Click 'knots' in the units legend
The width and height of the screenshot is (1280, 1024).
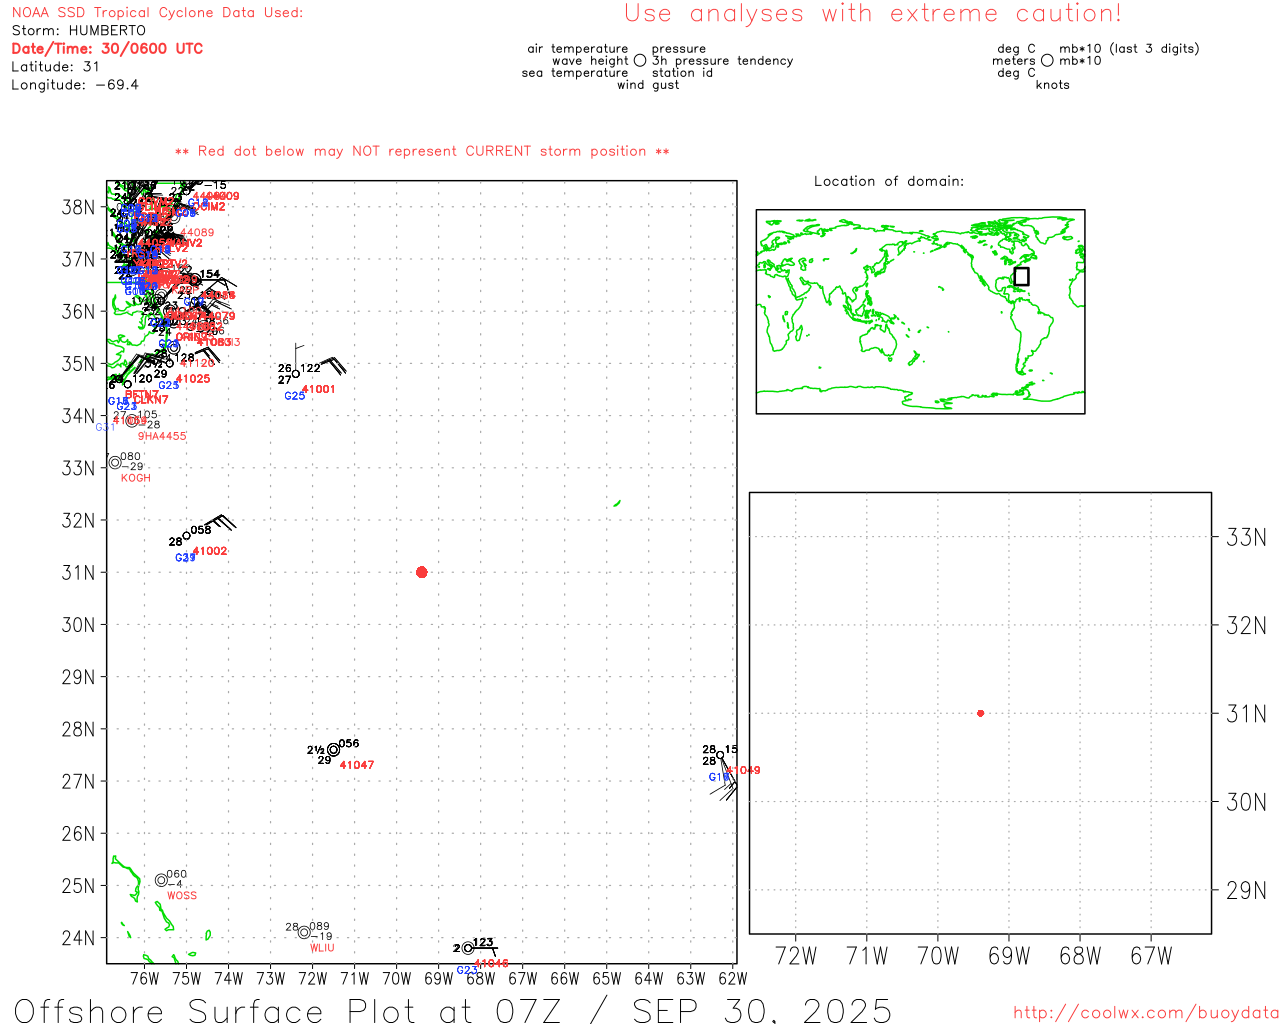[x=1053, y=84]
